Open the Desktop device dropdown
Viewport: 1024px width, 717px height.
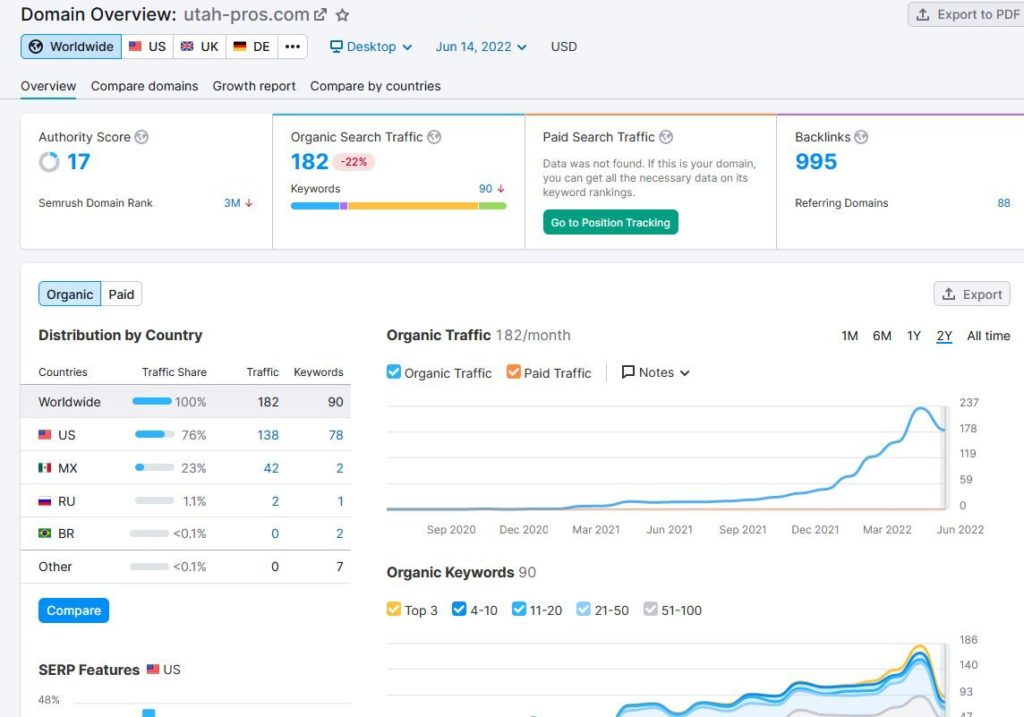[371, 46]
